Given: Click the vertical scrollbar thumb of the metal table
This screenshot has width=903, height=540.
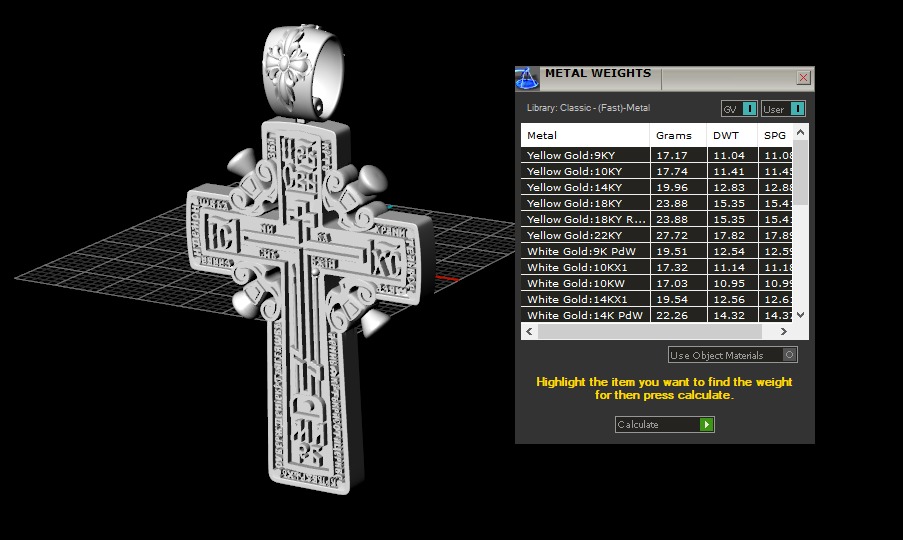Looking at the screenshot, I should click(800, 173).
